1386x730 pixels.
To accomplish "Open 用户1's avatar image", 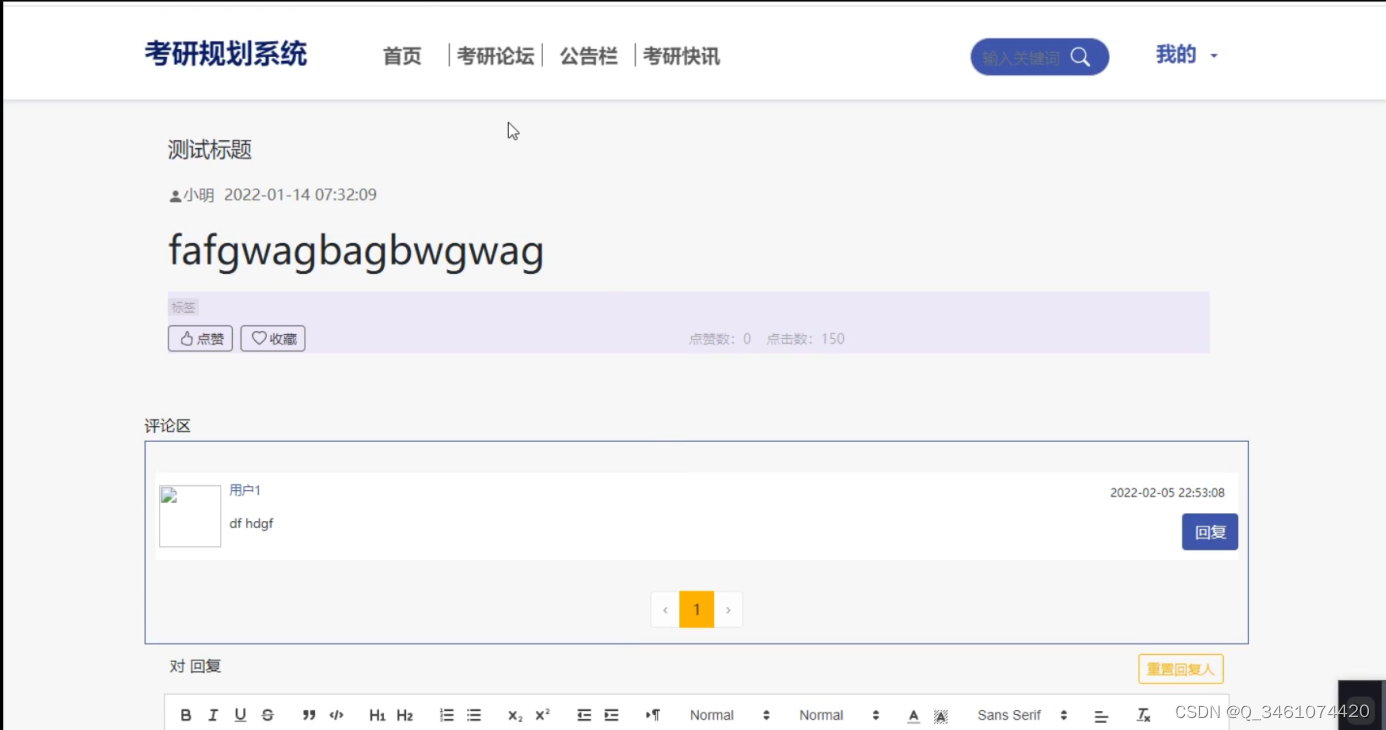I will pyautogui.click(x=190, y=516).
